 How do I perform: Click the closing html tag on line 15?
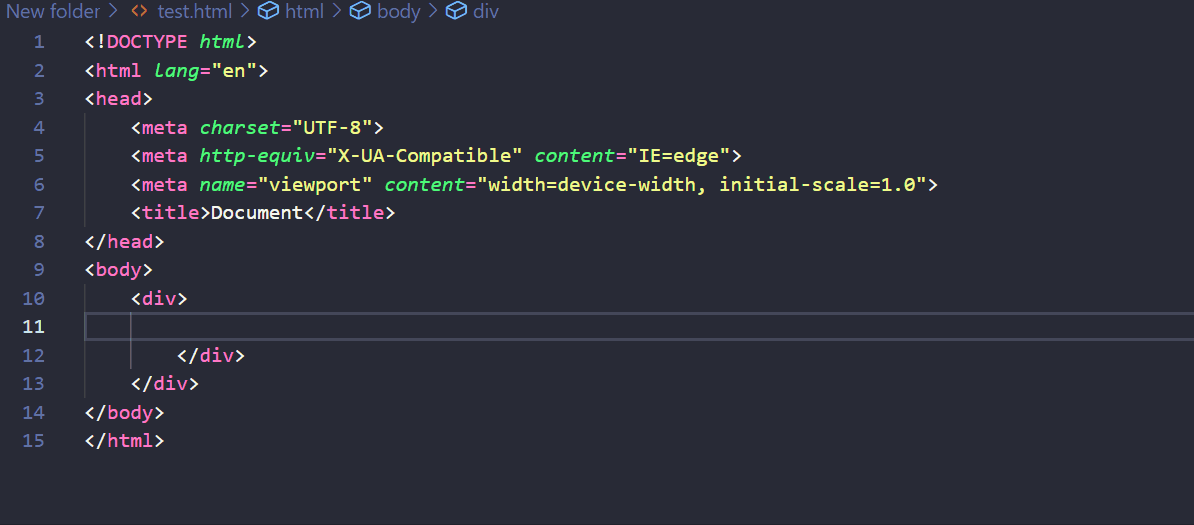(x=124, y=441)
